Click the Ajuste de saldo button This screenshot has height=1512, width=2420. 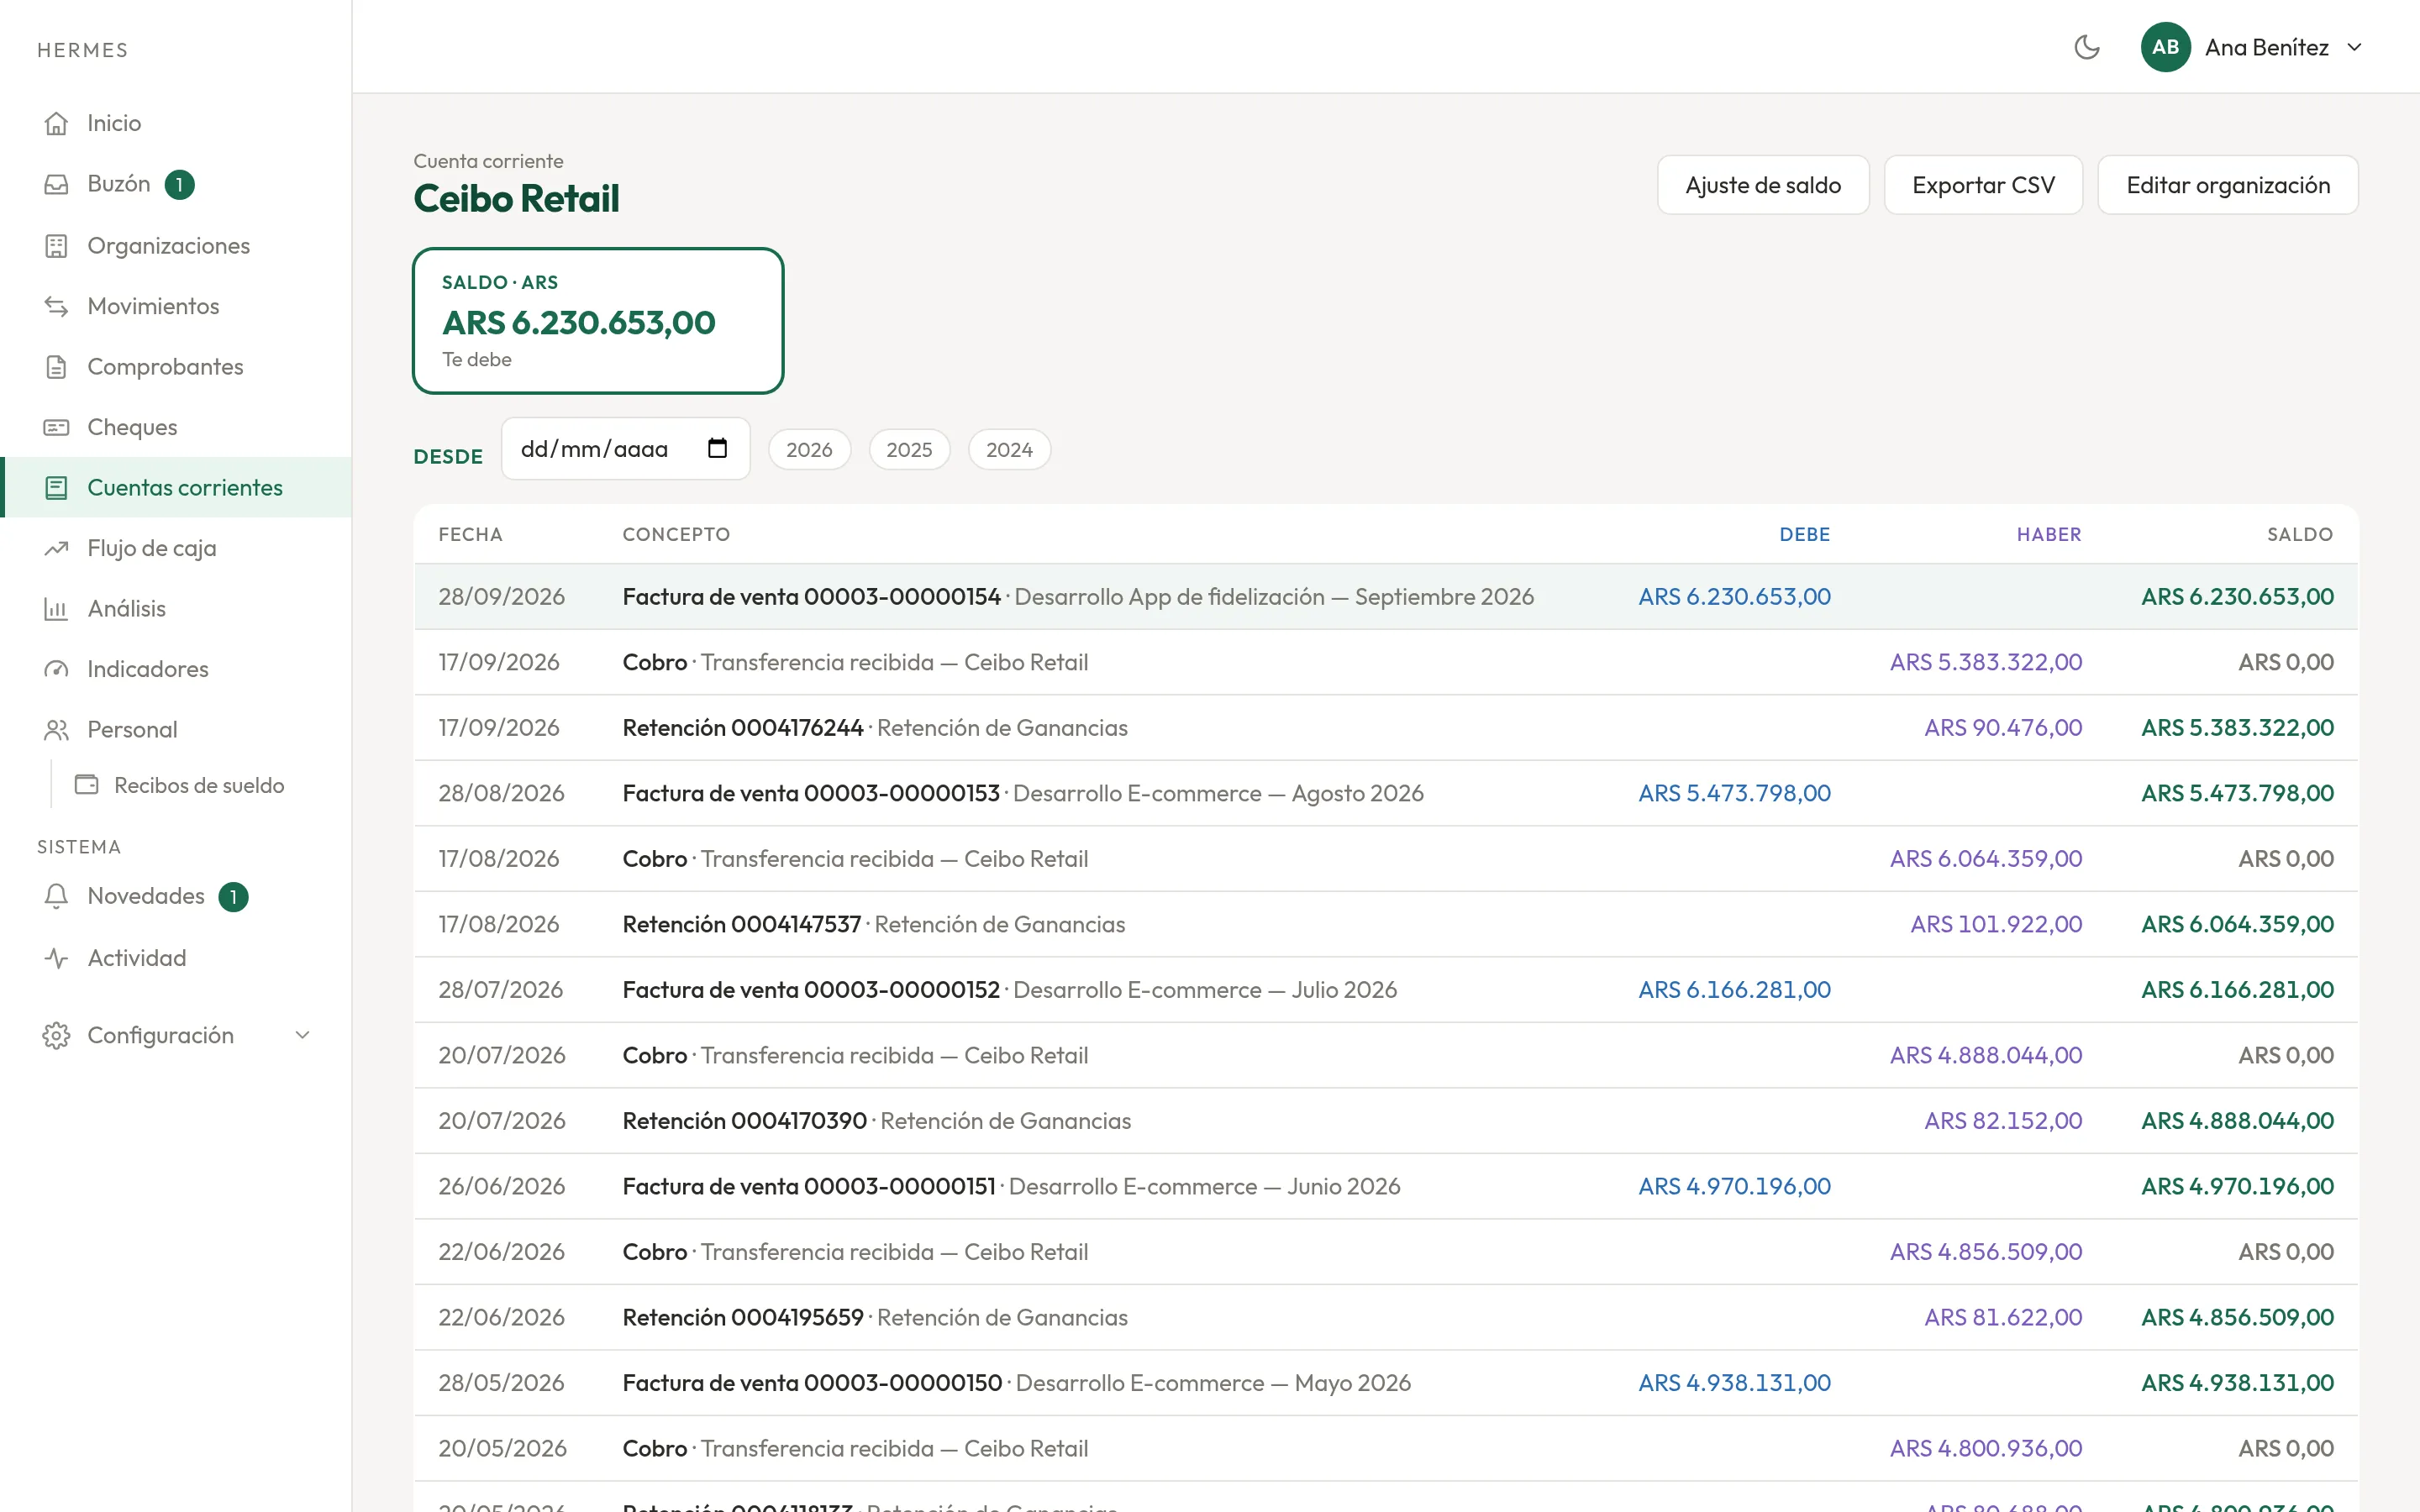[1763, 185]
